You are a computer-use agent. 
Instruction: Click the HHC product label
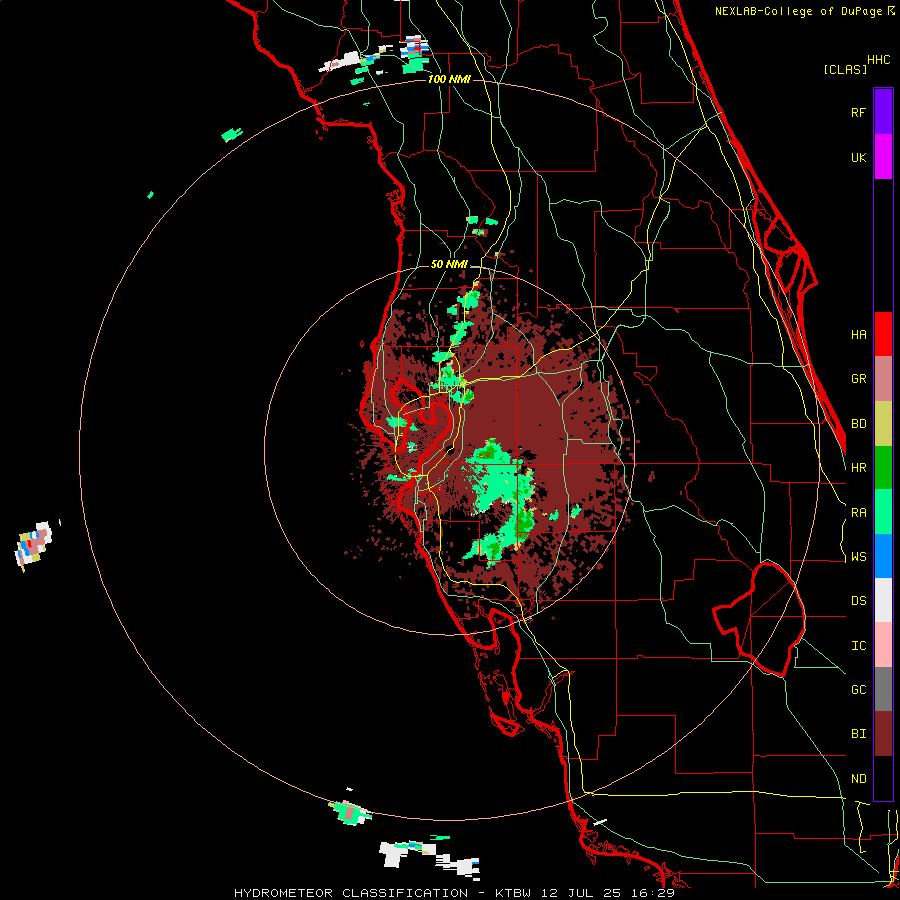coord(878,60)
